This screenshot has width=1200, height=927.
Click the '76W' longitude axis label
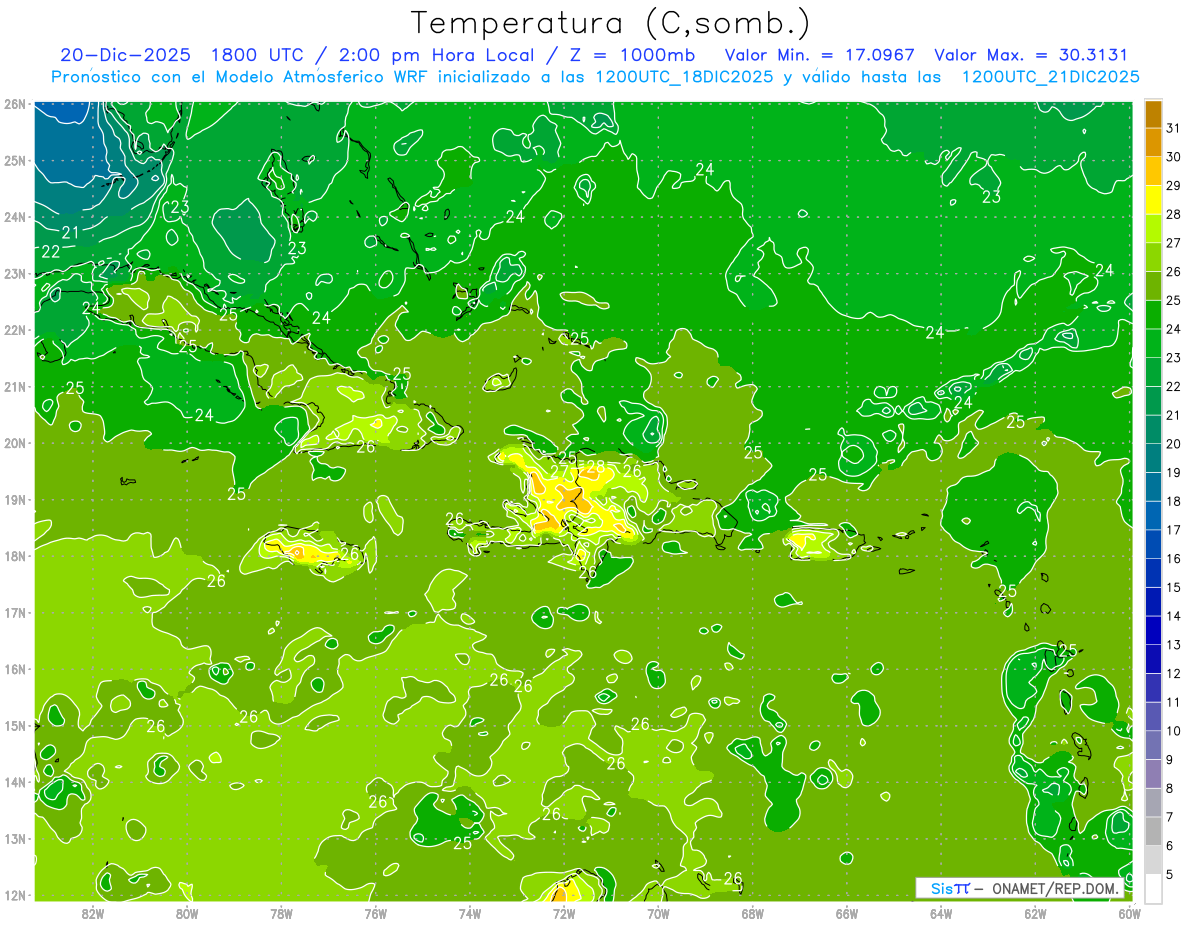(x=375, y=913)
